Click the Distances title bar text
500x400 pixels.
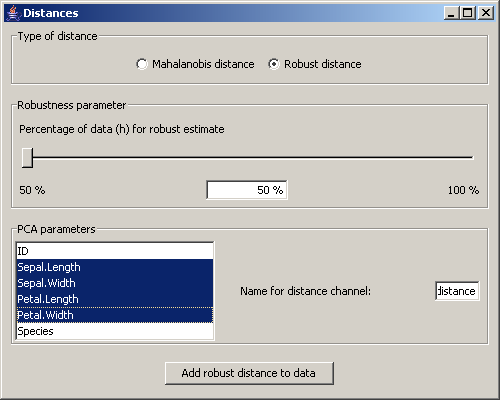(x=51, y=13)
